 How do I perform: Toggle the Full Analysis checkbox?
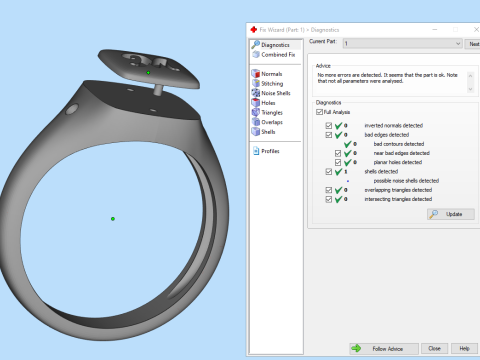point(319,112)
